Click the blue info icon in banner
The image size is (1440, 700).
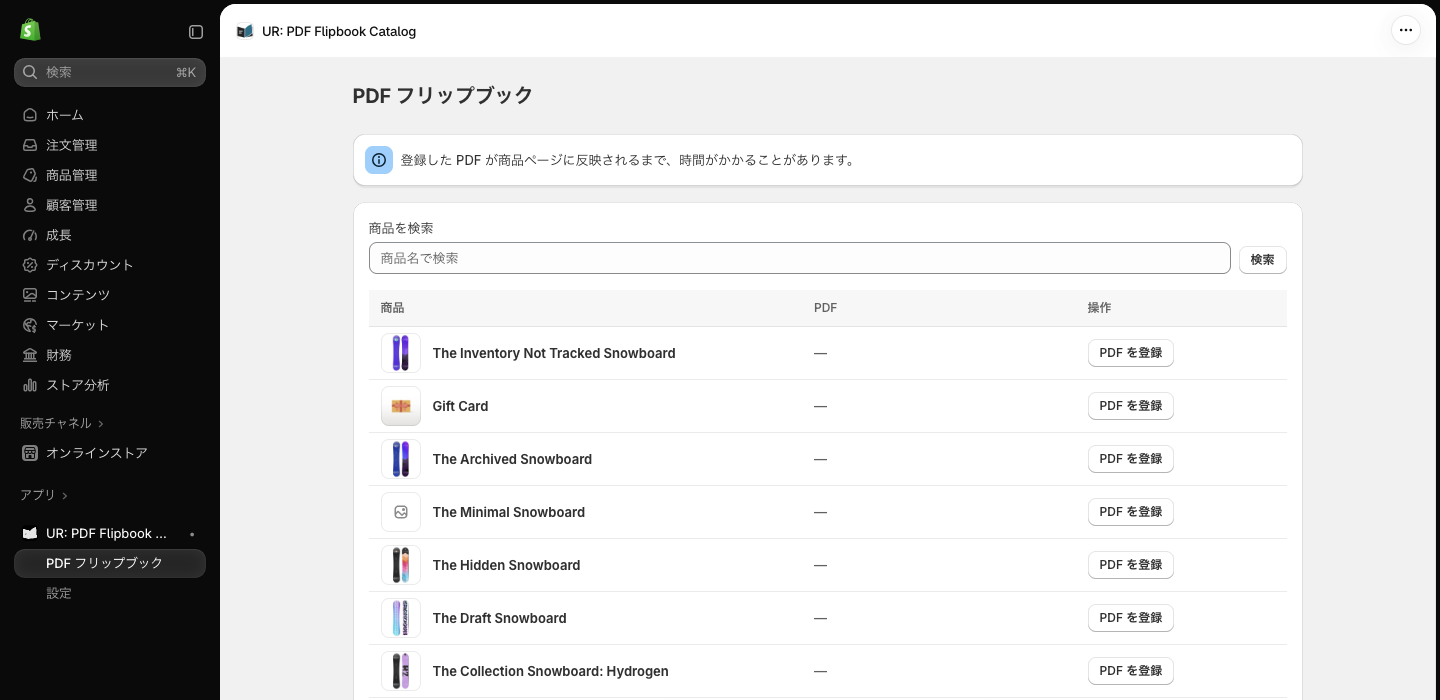coord(379,160)
